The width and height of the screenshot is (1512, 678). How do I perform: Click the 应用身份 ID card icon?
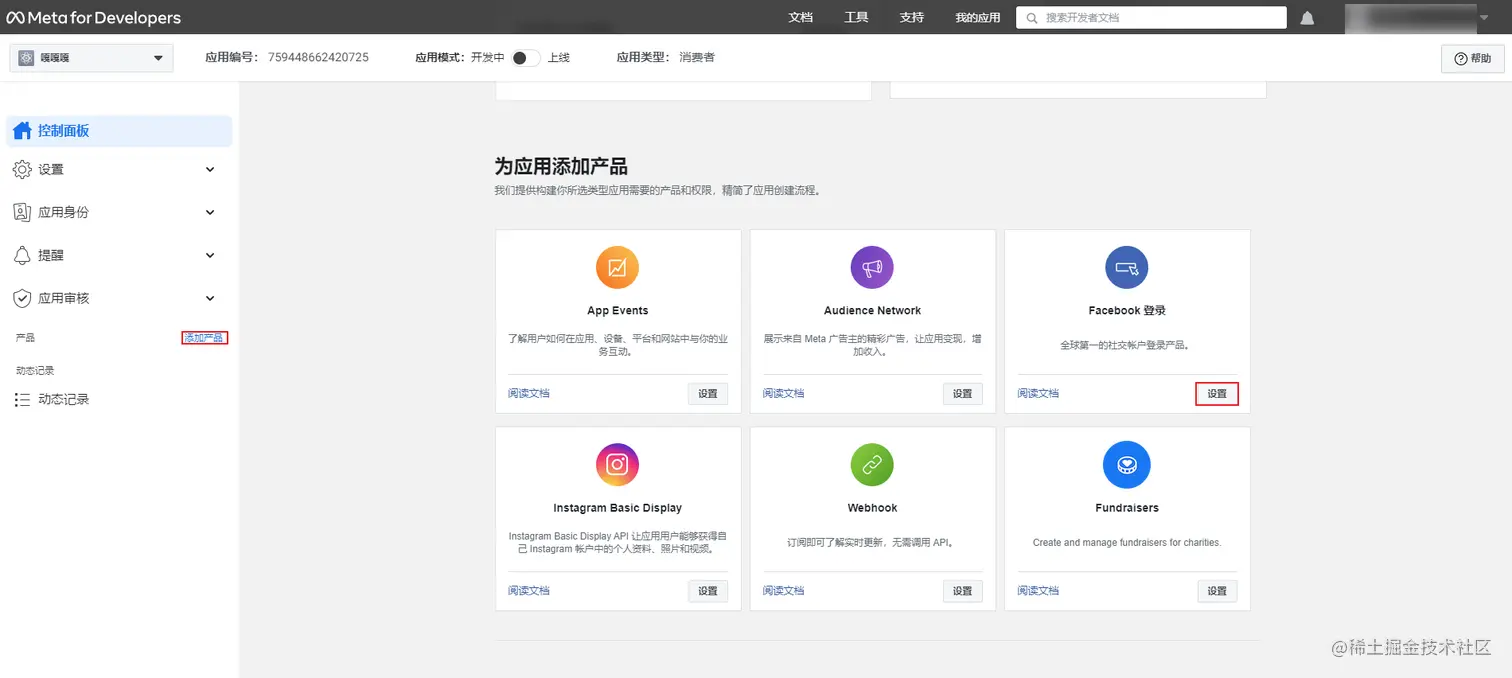tap(22, 212)
